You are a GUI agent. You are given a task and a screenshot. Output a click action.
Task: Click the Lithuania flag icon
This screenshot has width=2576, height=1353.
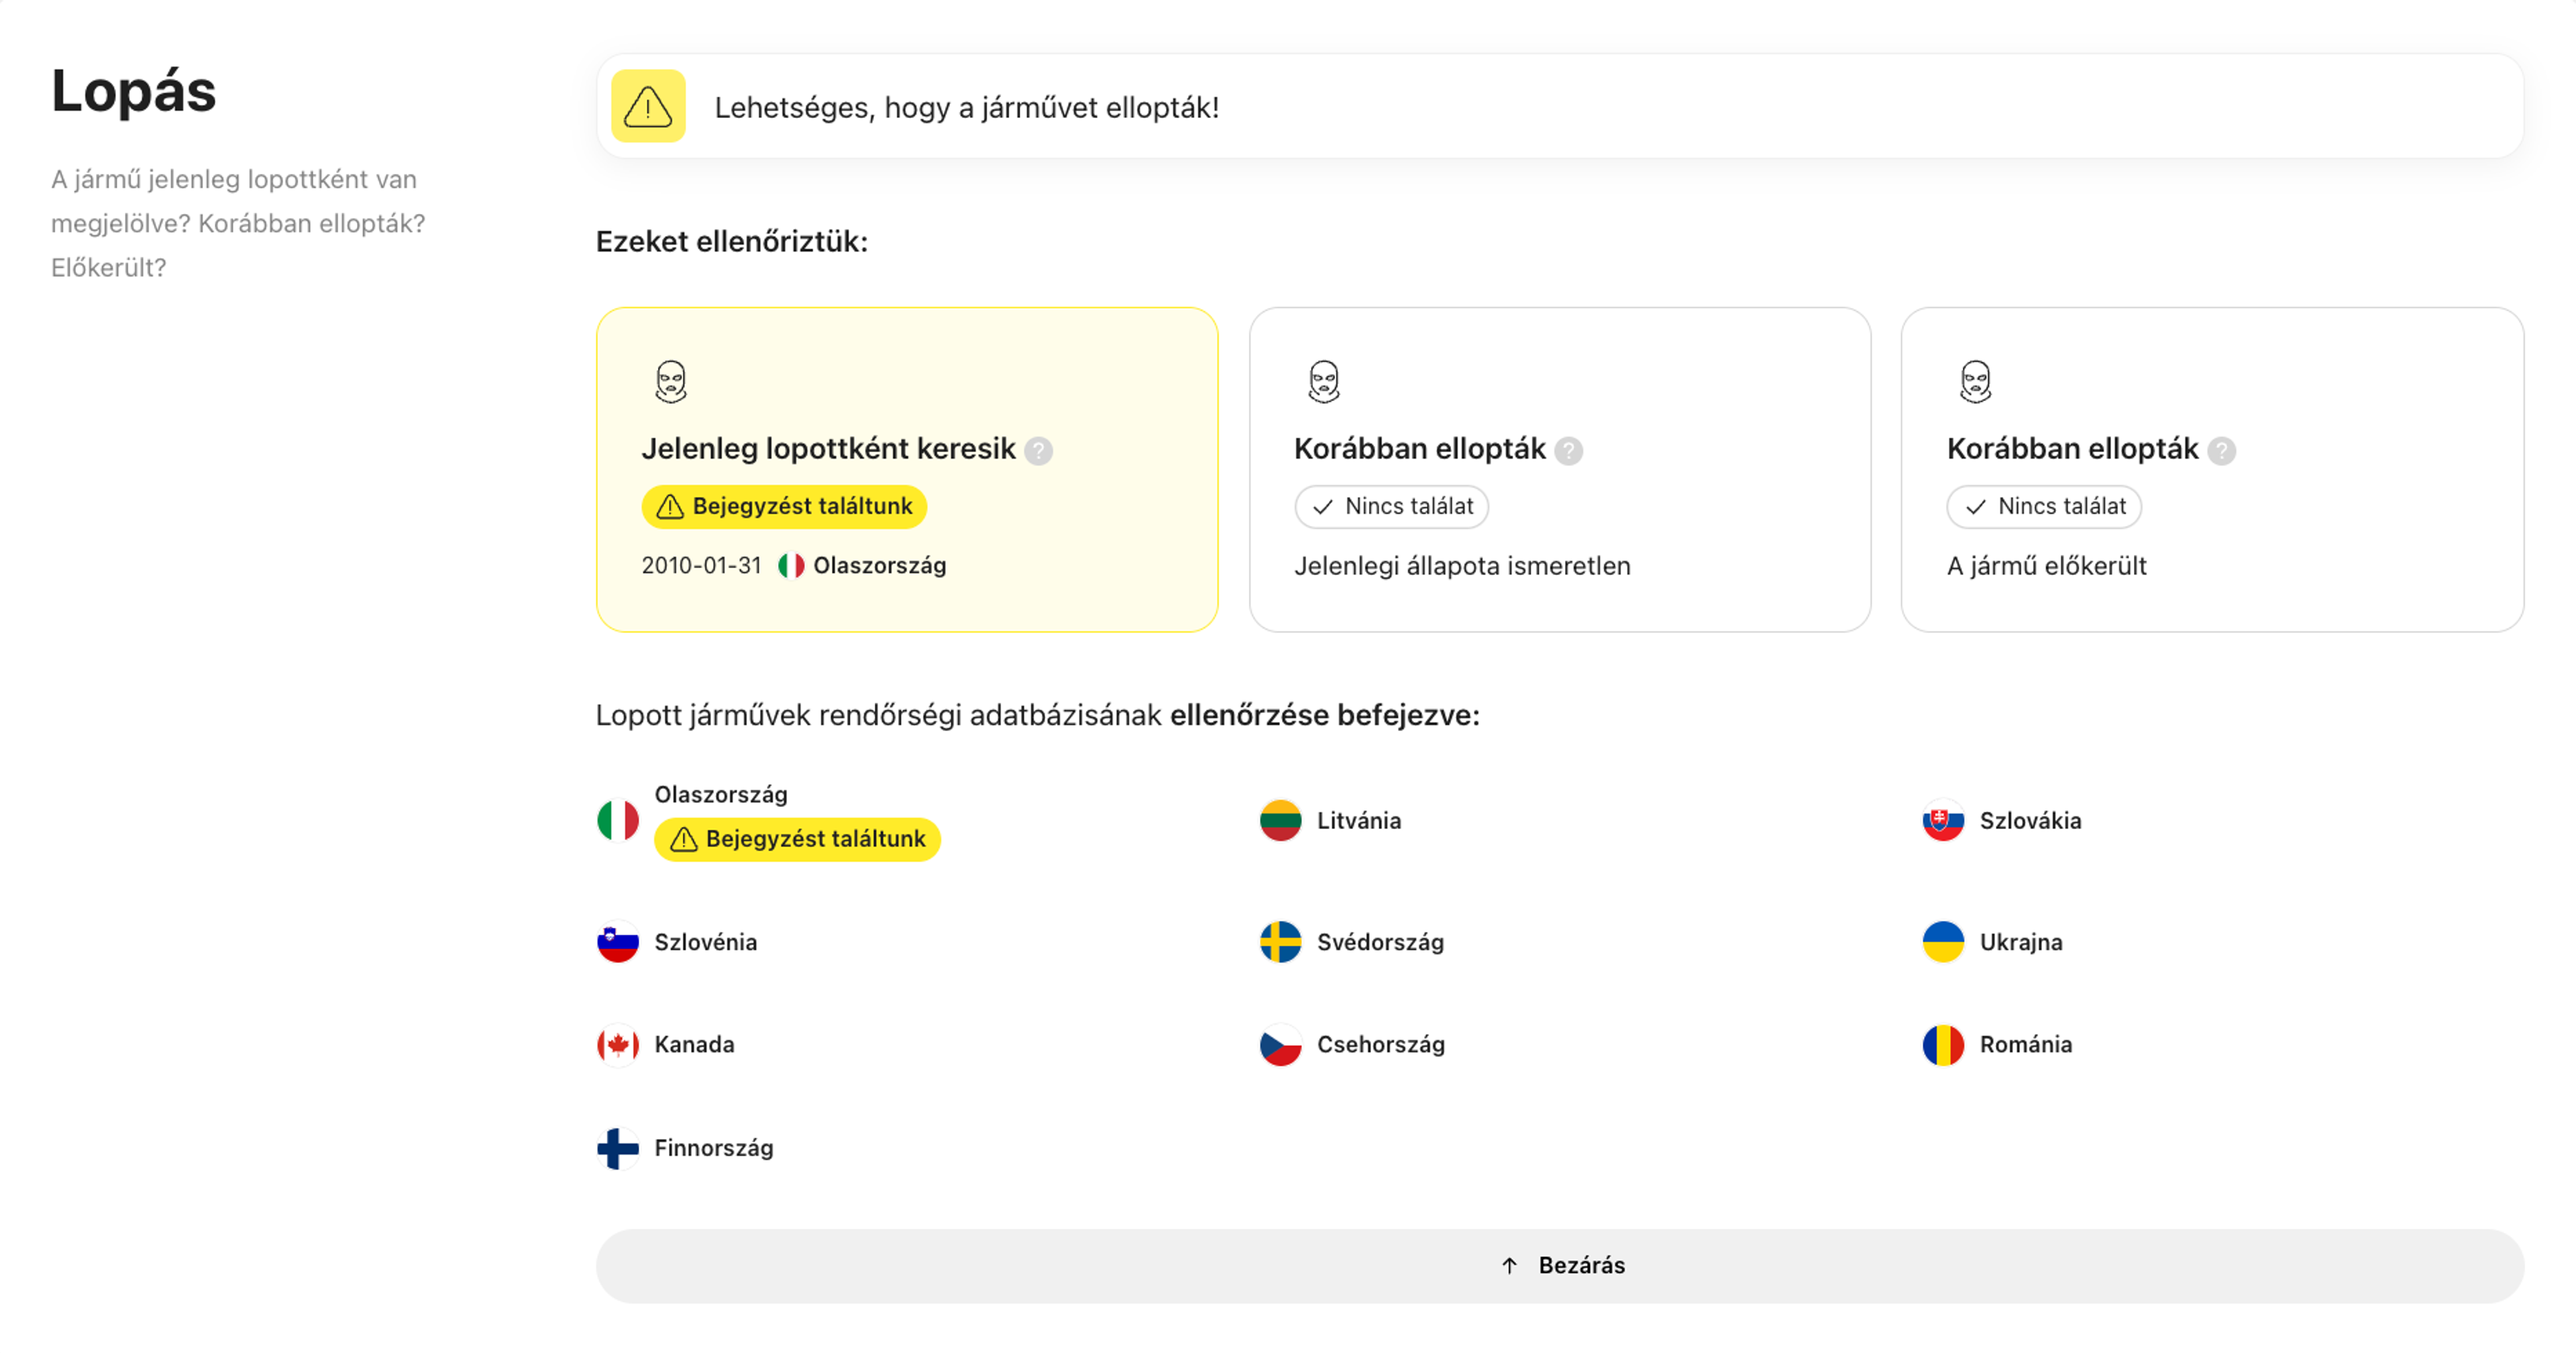1280,821
